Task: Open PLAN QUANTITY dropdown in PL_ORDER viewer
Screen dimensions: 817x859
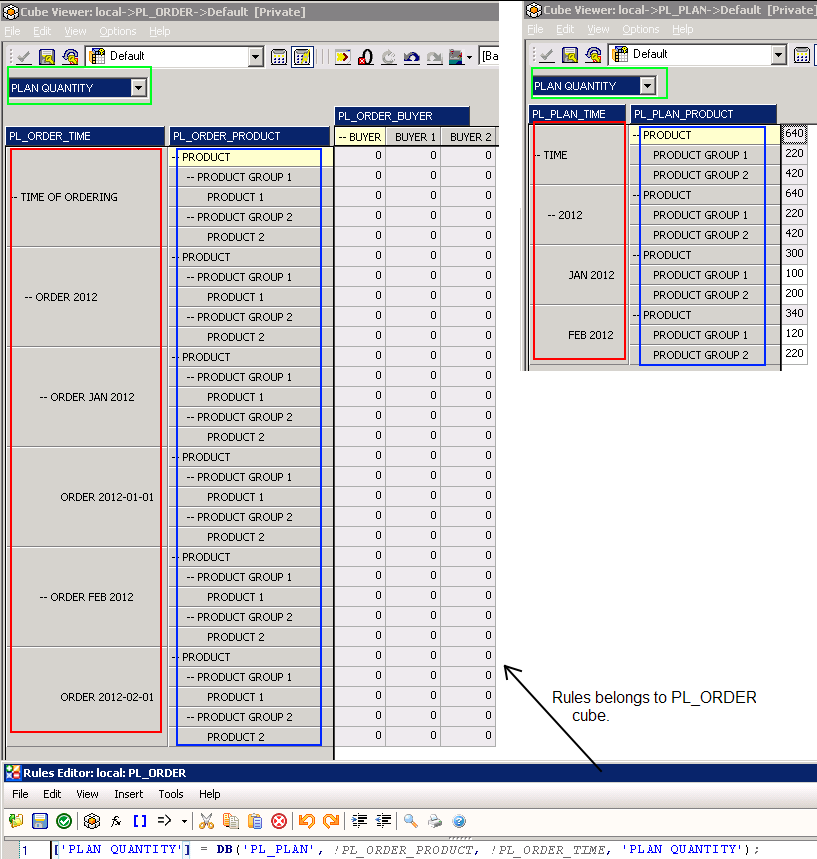Action: tap(139, 88)
